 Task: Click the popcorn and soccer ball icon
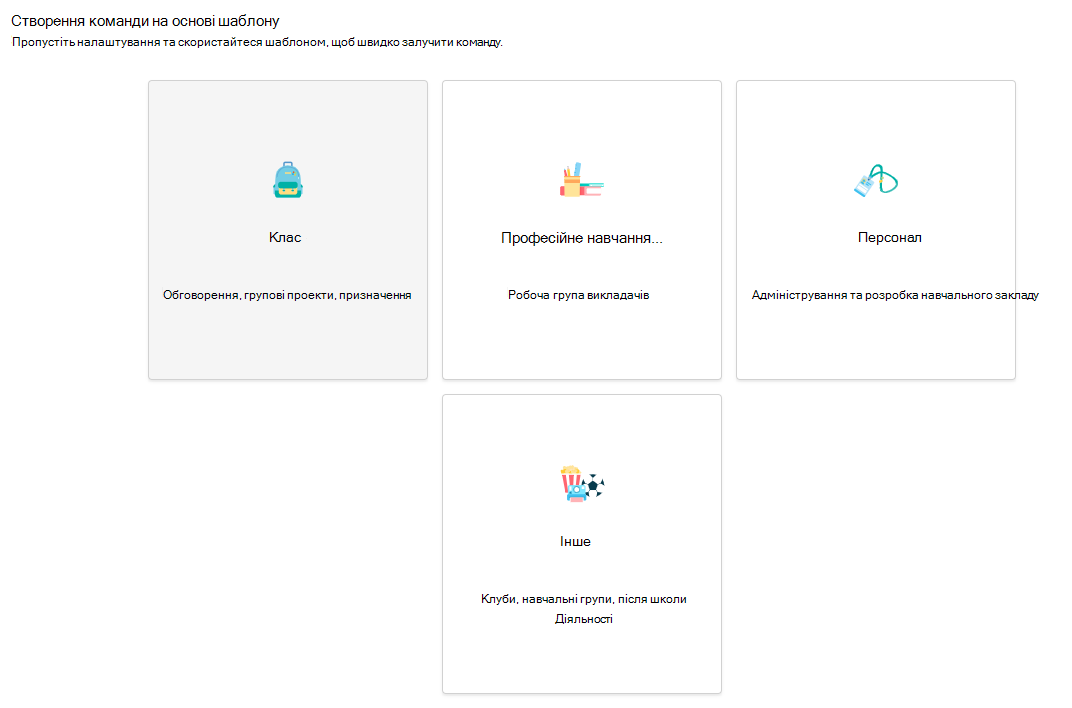pyautogui.click(x=582, y=484)
